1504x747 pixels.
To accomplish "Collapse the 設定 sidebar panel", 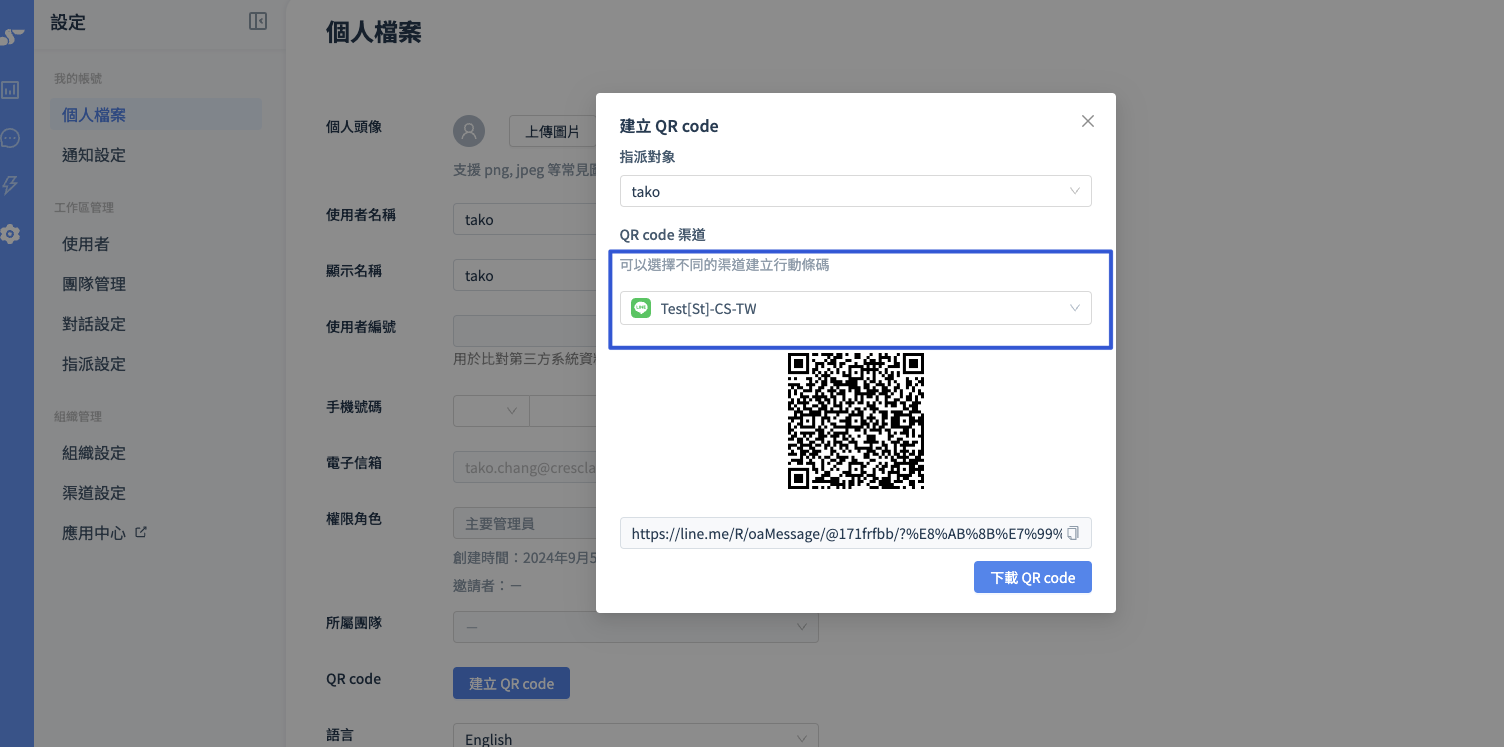I will [258, 21].
